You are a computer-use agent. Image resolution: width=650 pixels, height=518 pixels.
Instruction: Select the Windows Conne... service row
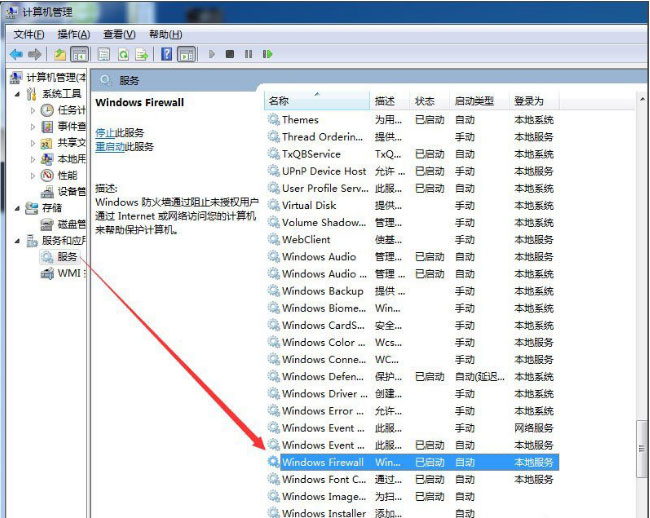click(x=412, y=359)
